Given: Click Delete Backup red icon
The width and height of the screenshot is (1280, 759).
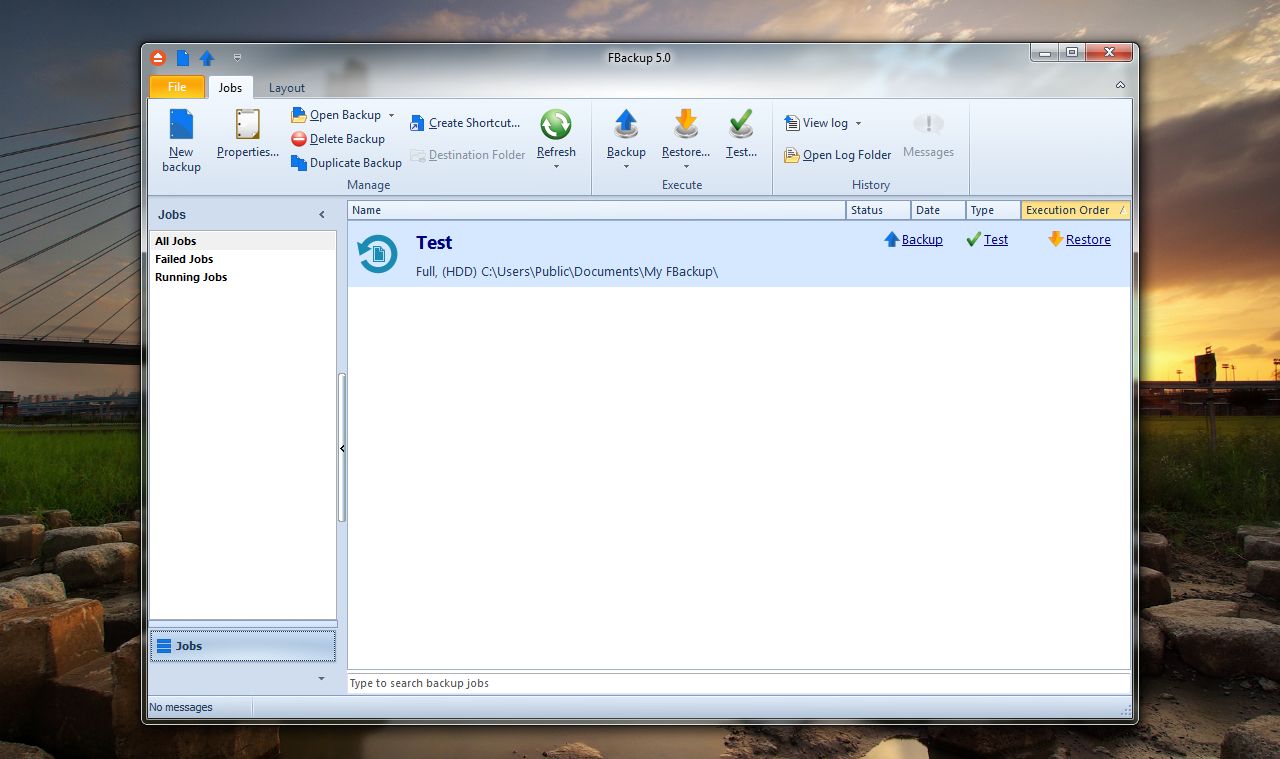Looking at the screenshot, I should [299, 139].
